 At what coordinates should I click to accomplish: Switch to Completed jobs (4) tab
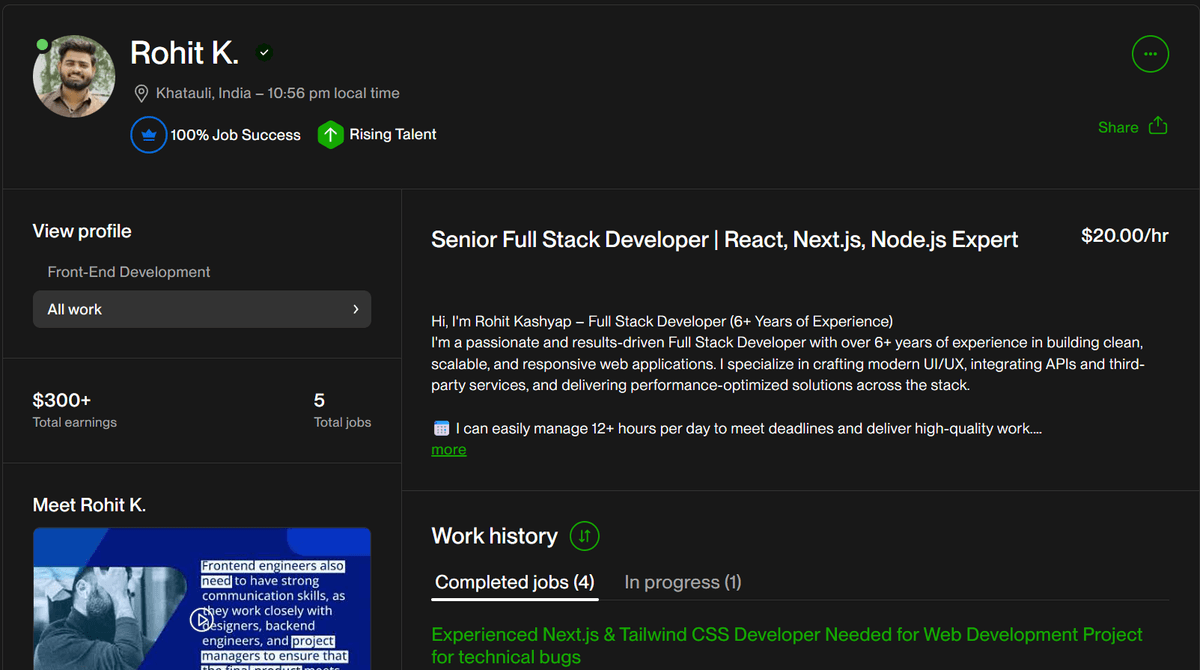click(x=515, y=582)
